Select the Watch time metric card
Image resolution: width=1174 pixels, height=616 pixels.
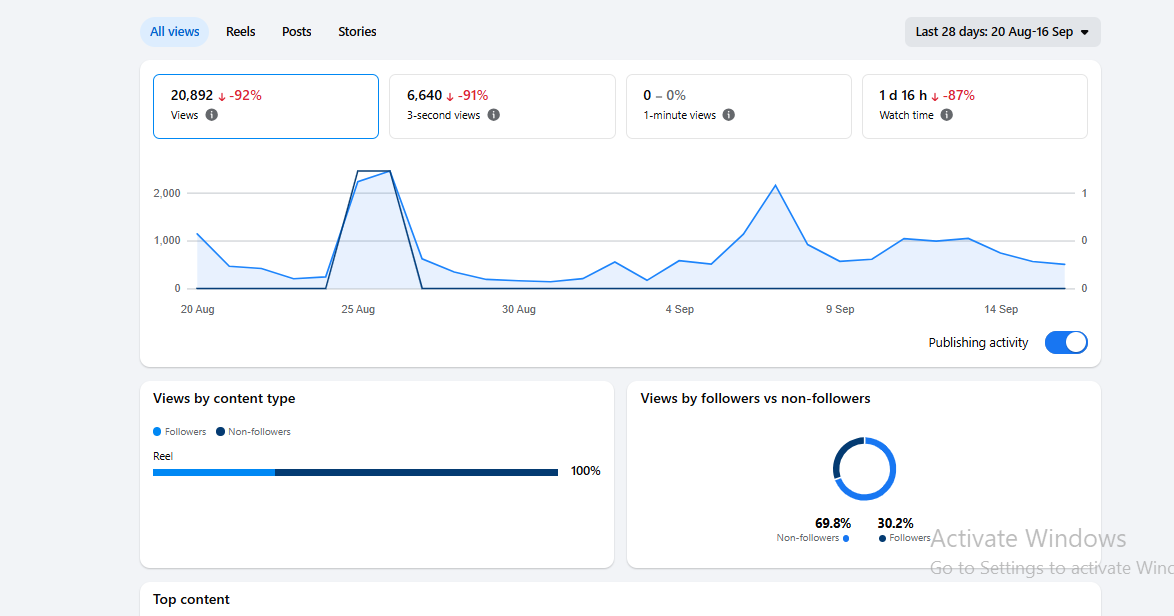[975, 106]
